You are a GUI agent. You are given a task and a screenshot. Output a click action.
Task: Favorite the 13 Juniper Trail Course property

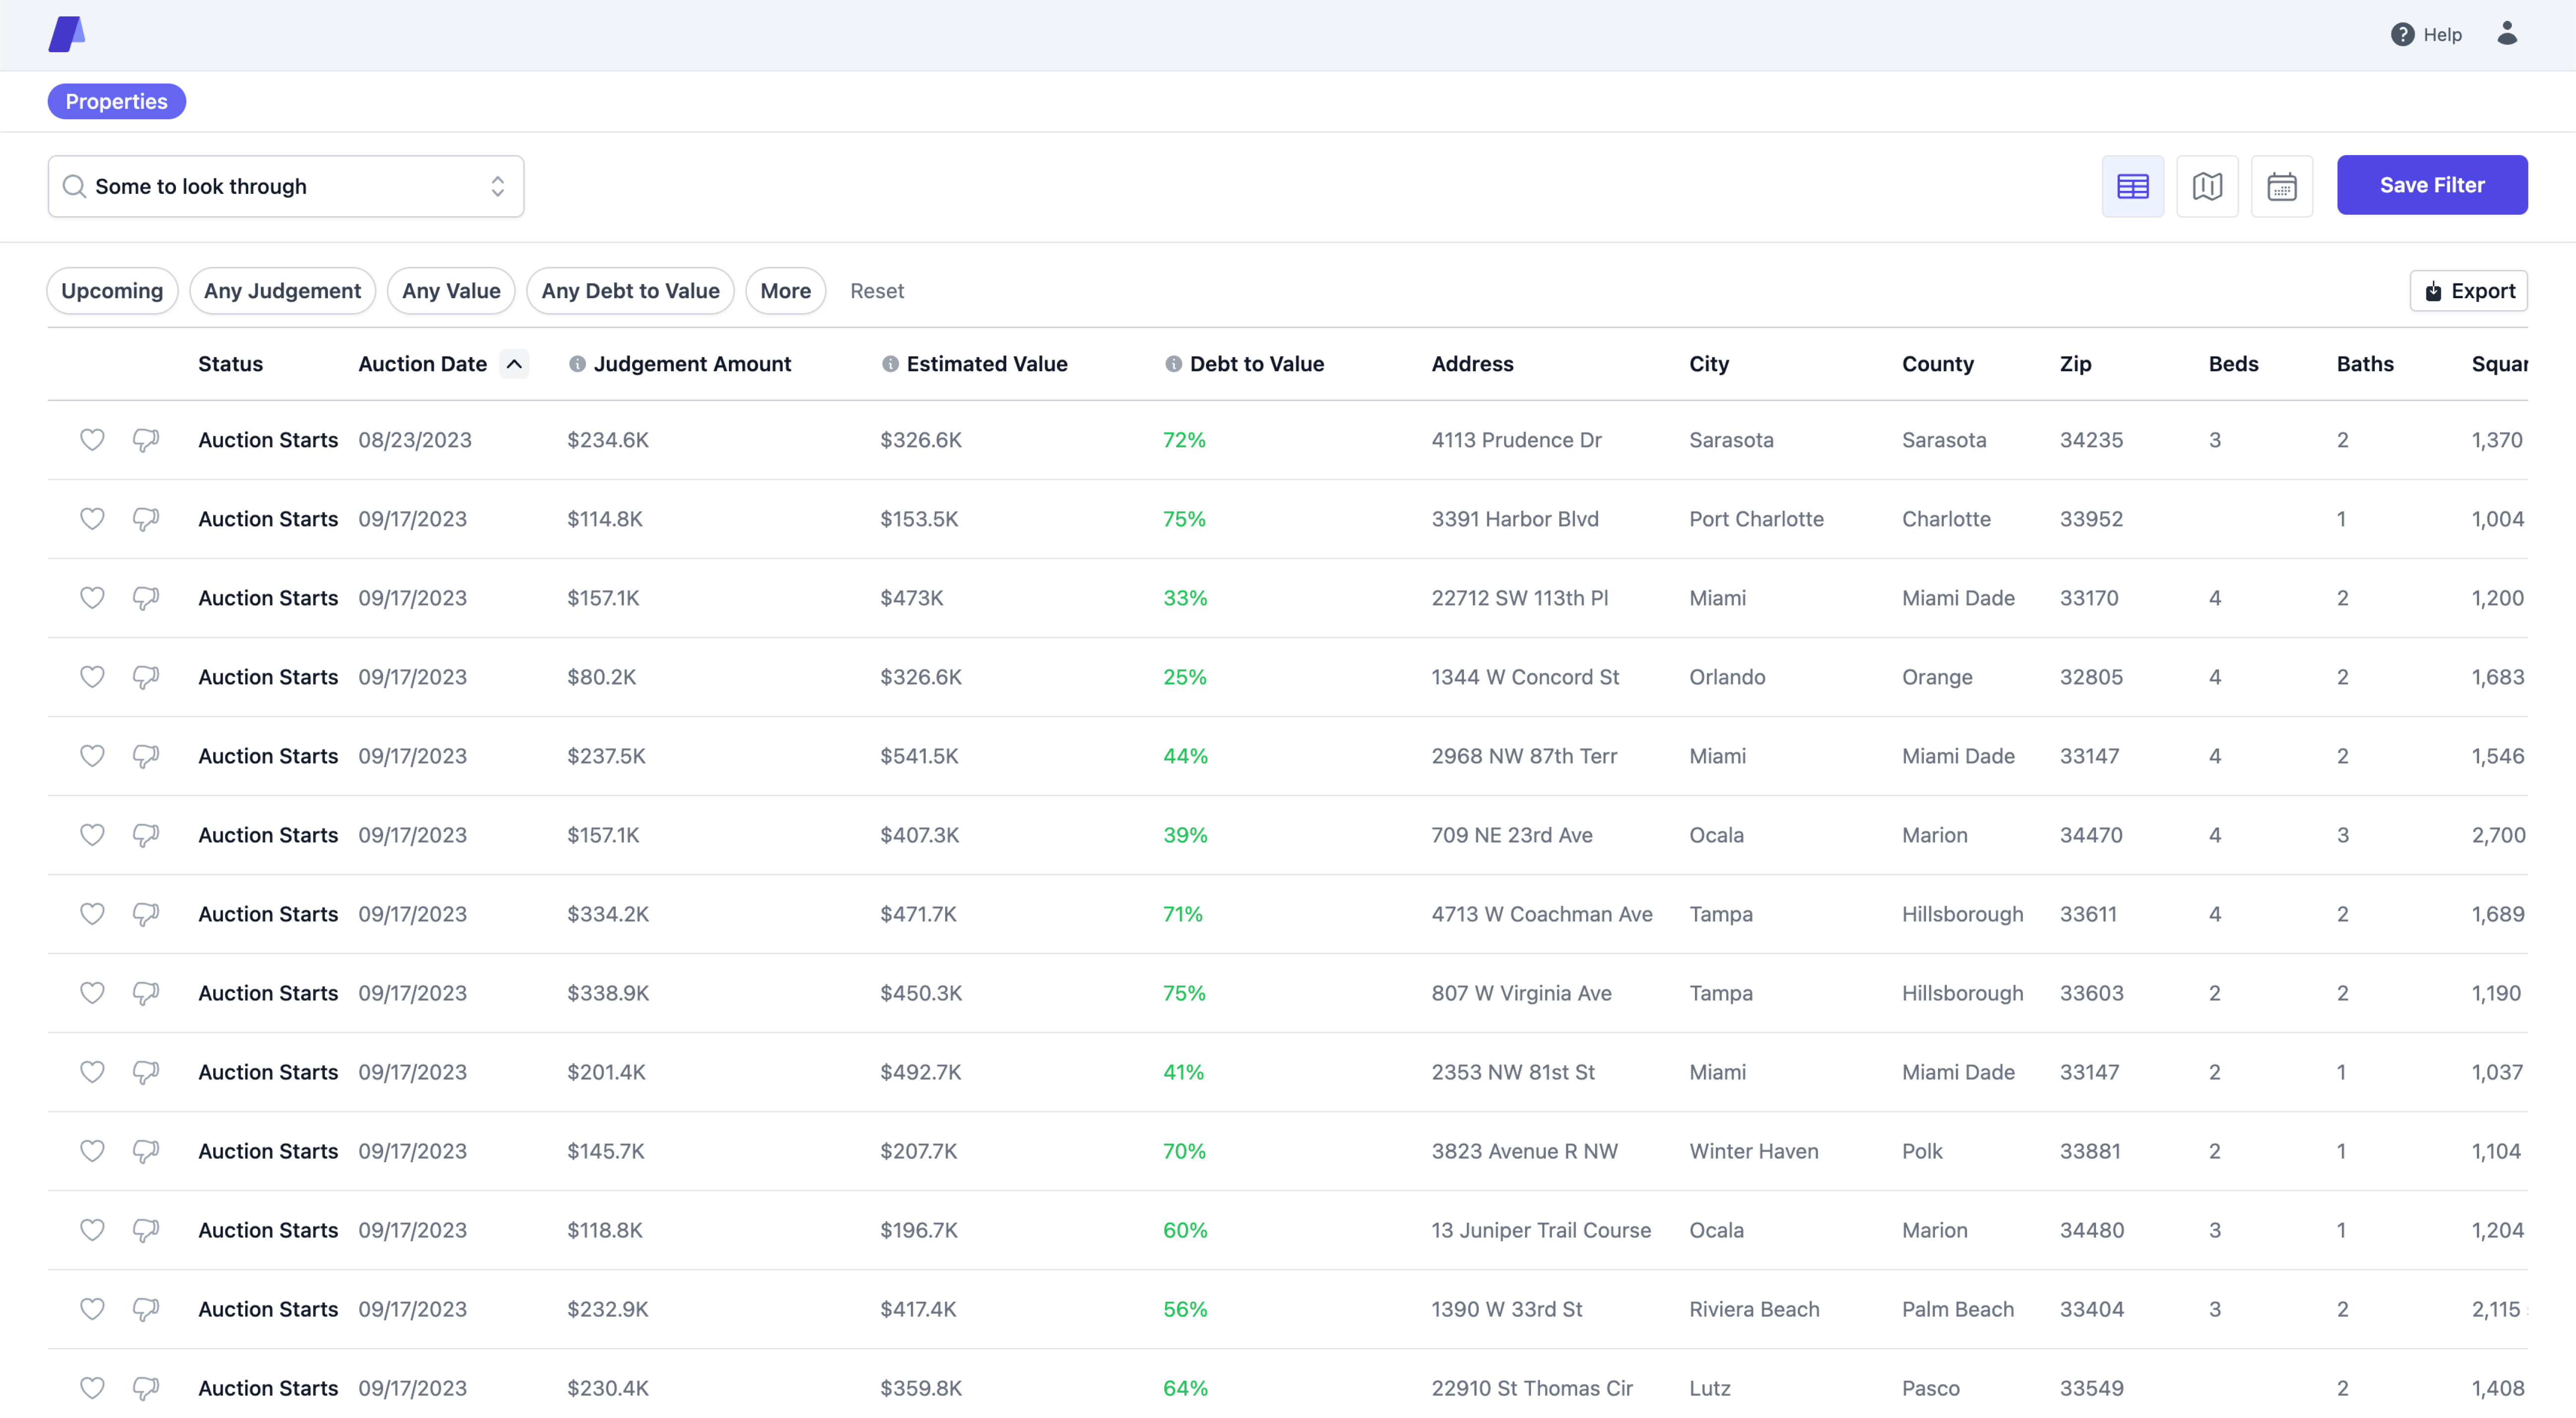point(91,1230)
